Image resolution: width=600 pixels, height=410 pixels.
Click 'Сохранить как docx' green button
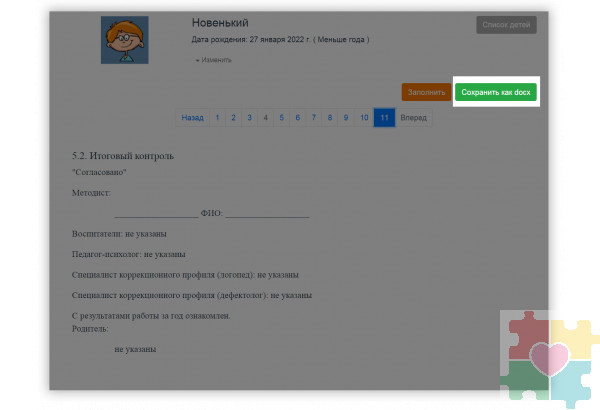point(497,92)
